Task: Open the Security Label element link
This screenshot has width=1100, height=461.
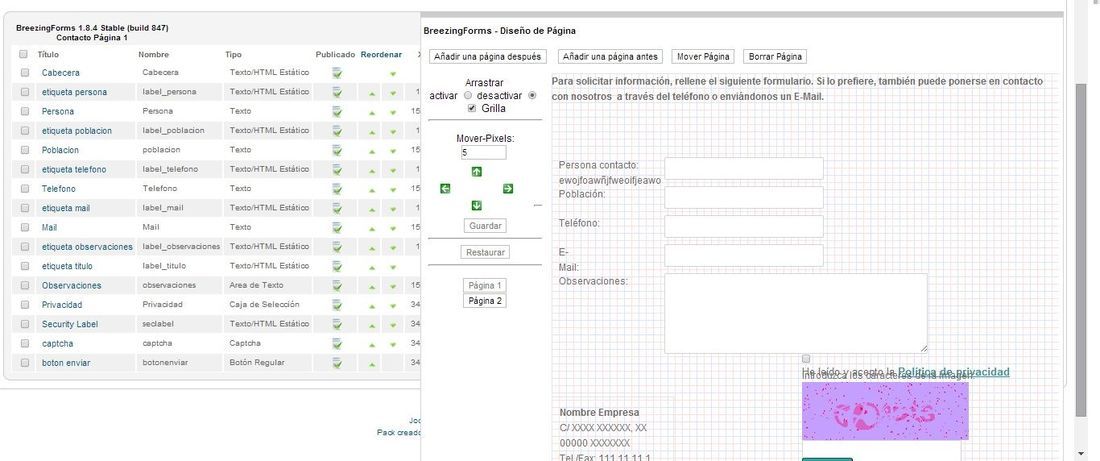Action: pyautogui.click(x=70, y=324)
